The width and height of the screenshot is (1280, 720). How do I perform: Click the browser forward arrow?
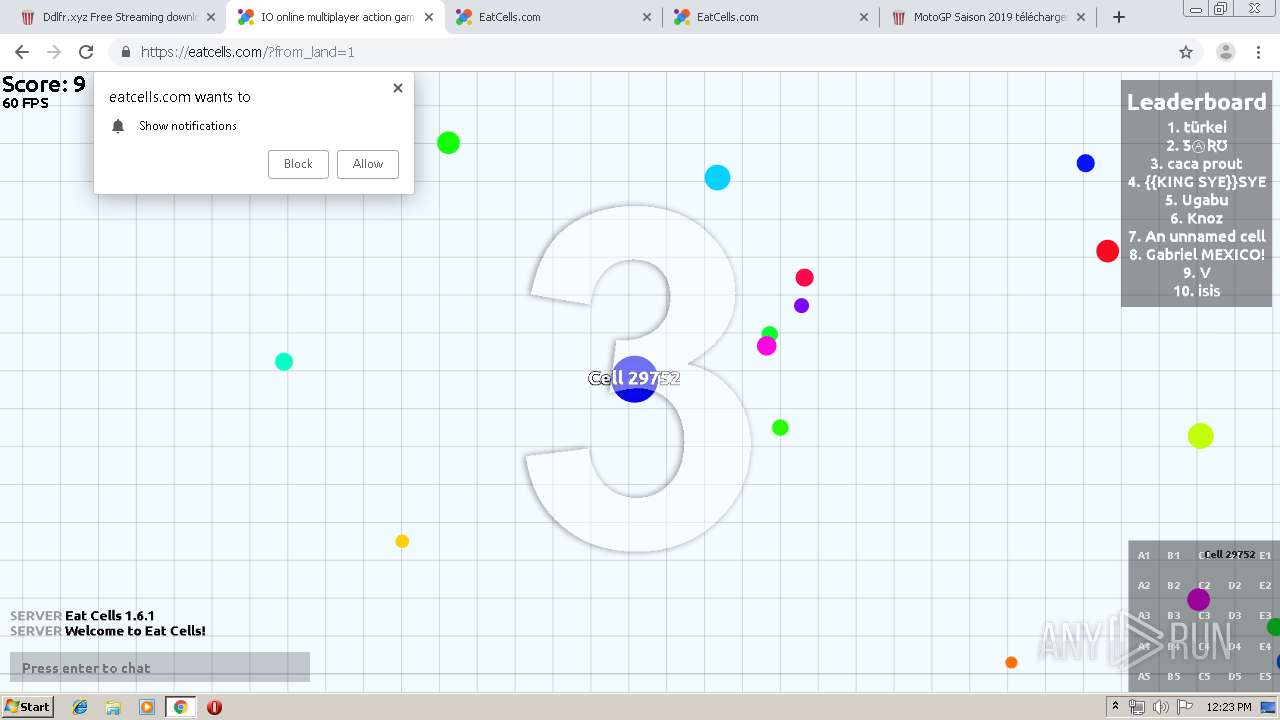click(54, 52)
